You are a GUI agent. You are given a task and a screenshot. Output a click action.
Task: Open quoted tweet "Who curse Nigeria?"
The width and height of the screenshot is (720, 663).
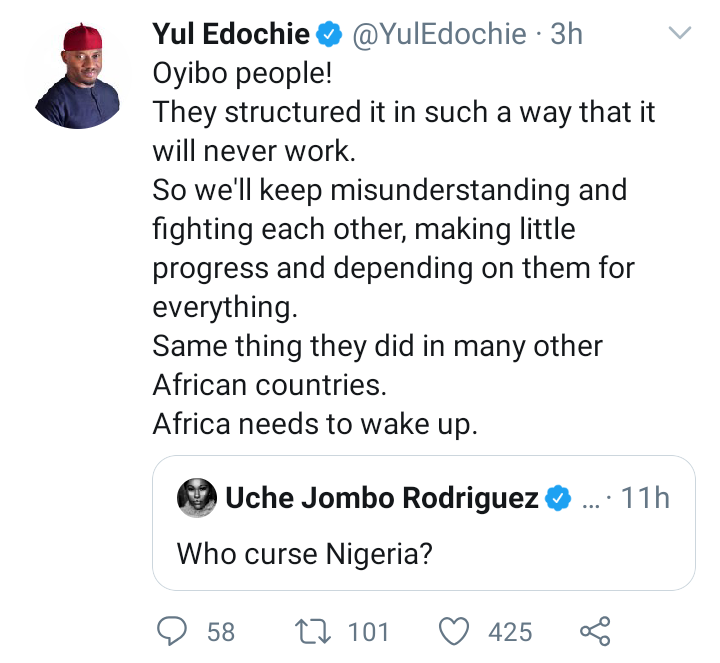[304, 552]
